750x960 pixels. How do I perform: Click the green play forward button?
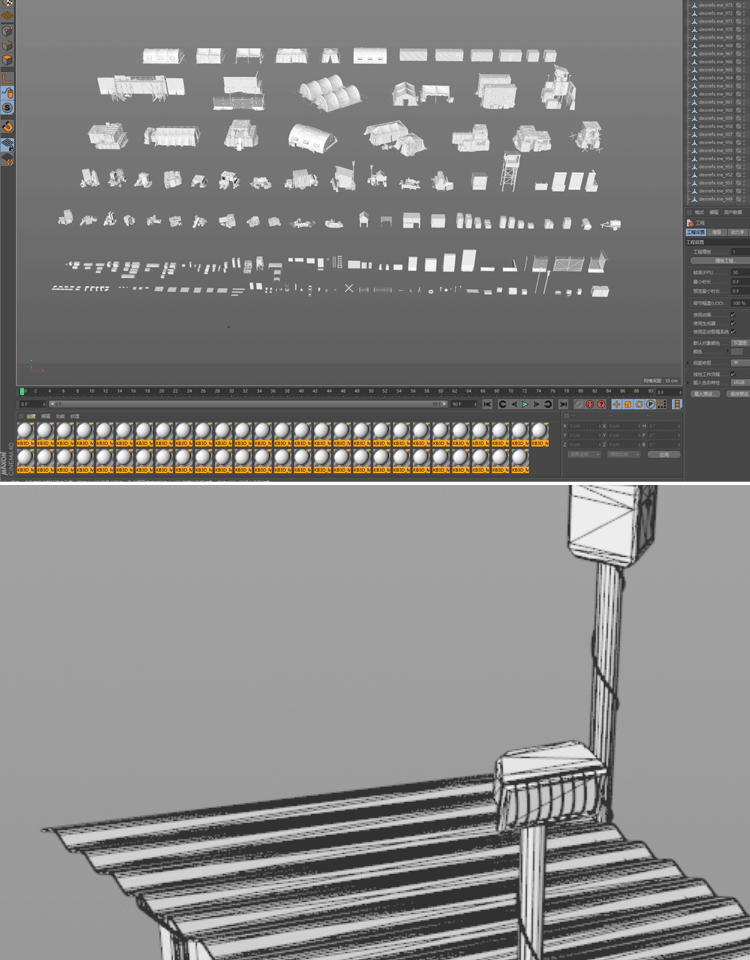525,404
